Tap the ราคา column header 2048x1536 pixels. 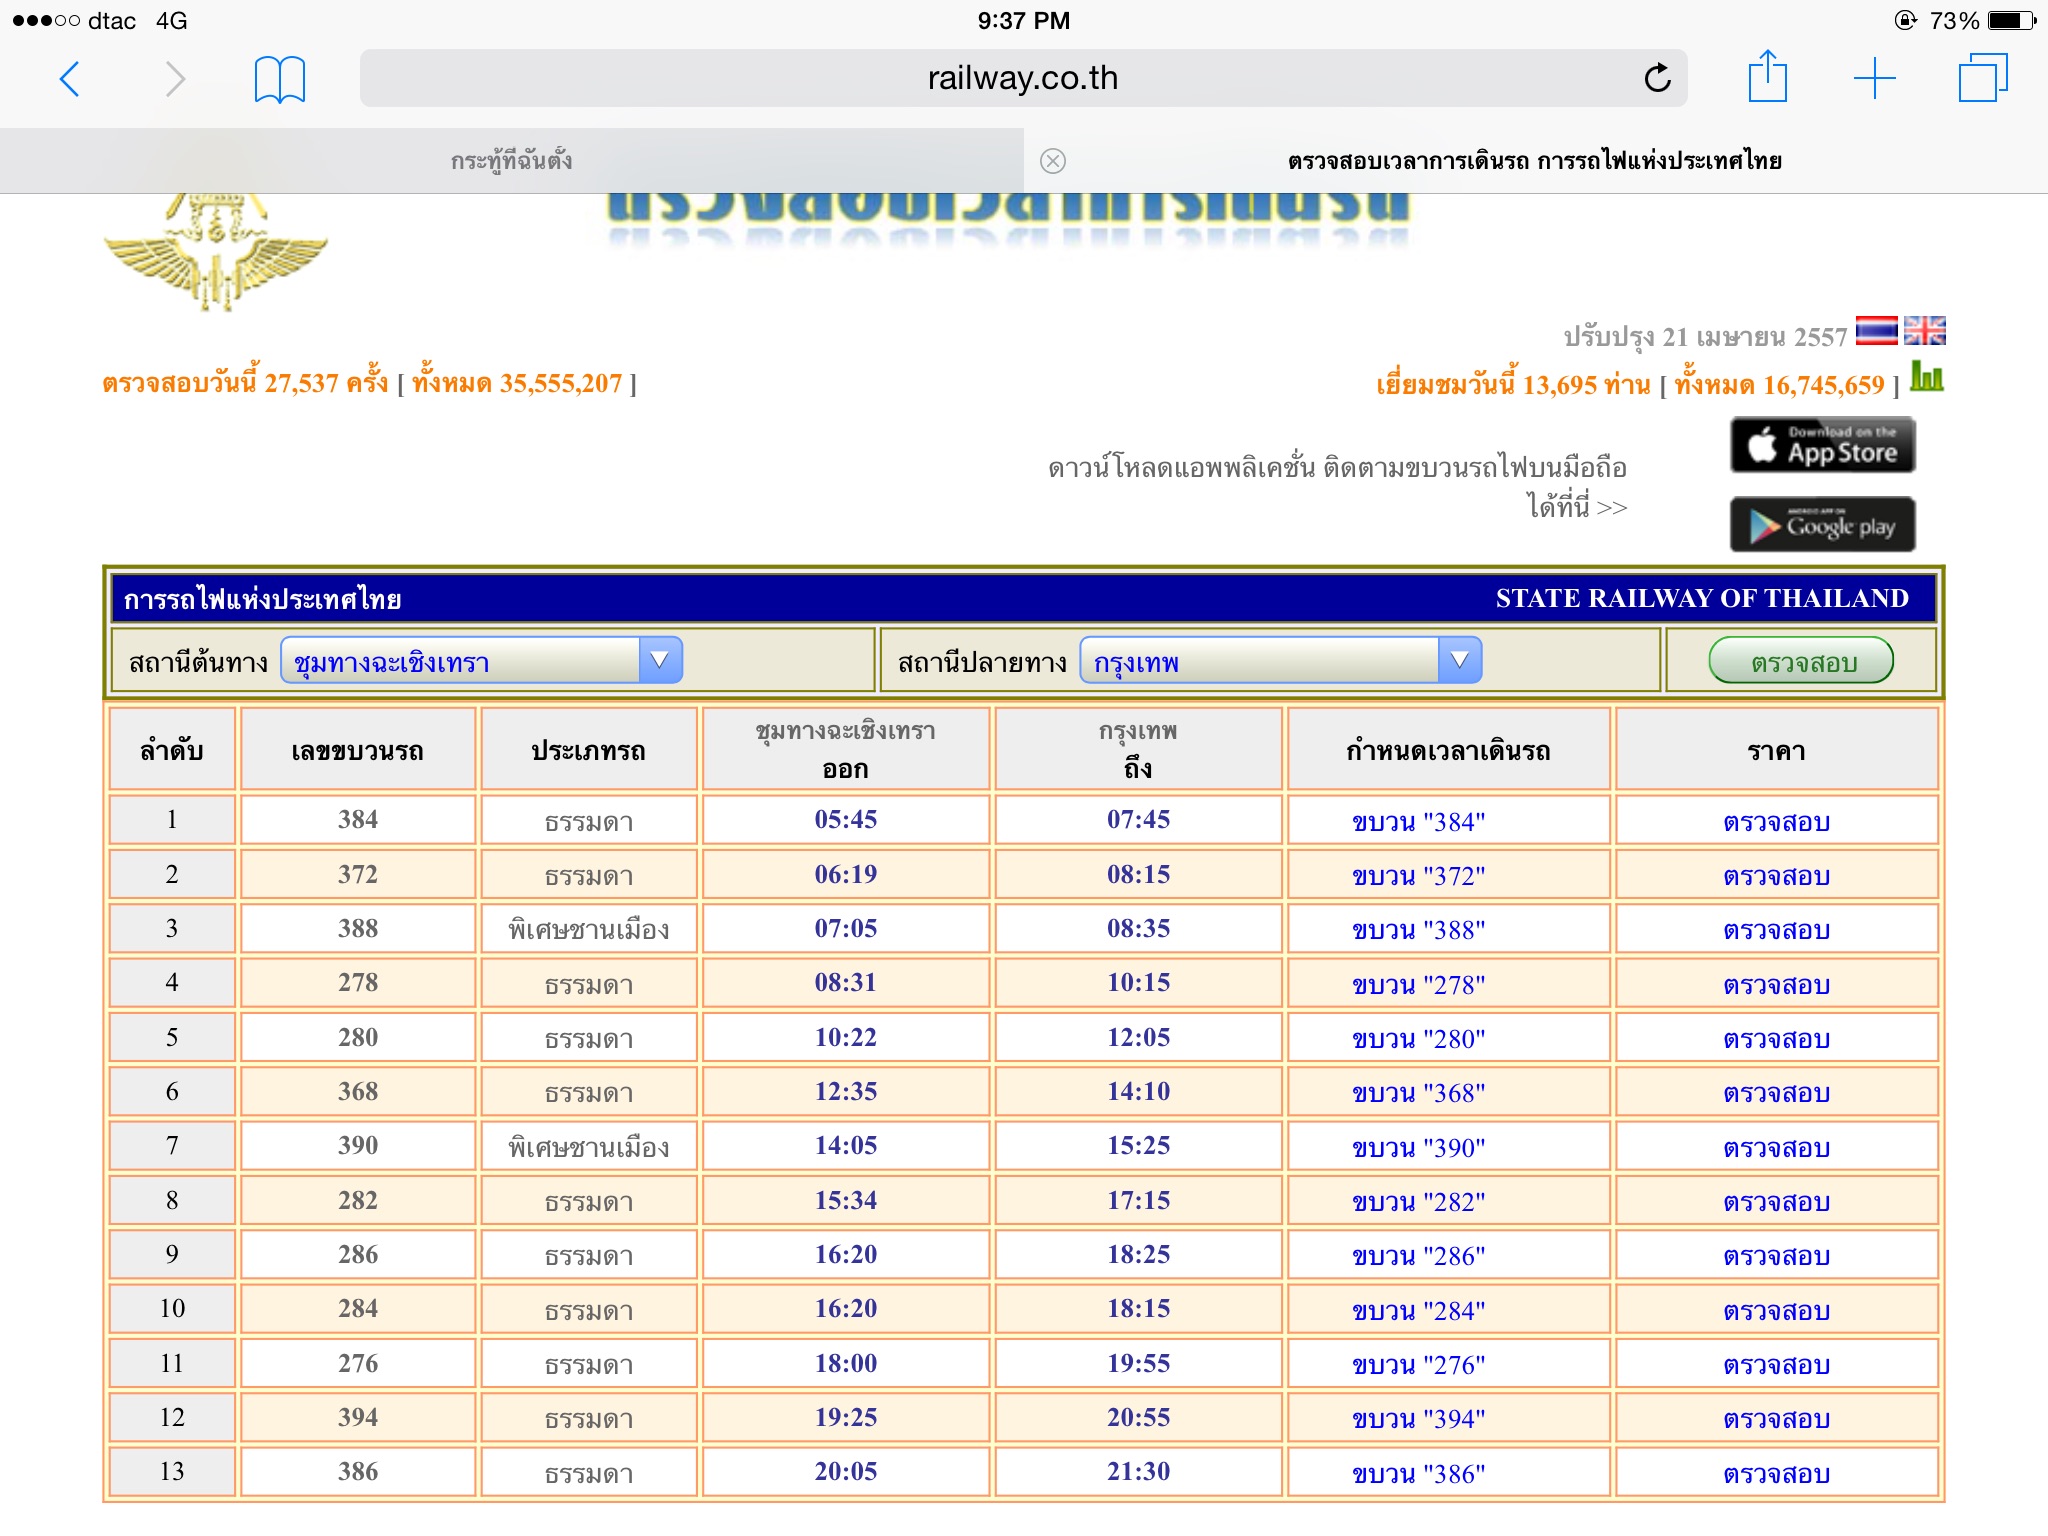tap(1776, 750)
